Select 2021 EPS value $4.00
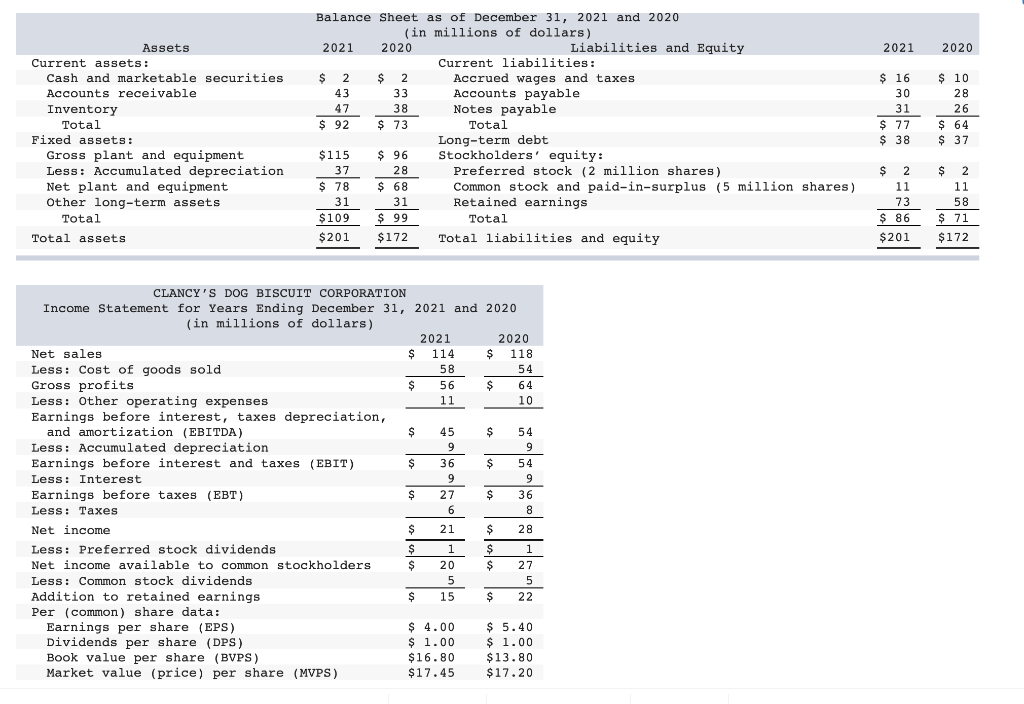Screen dimensions: 1024x704 click(x=432, y=628)
